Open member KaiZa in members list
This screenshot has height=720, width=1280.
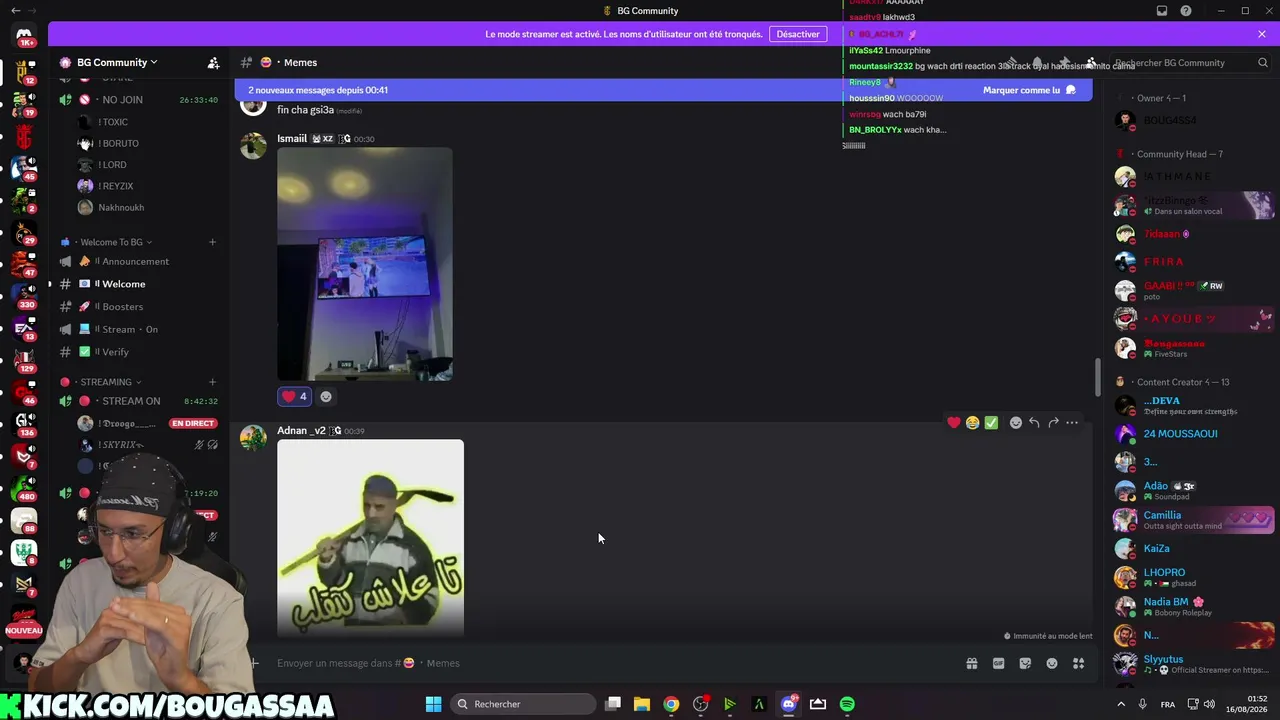[1194, 549]
